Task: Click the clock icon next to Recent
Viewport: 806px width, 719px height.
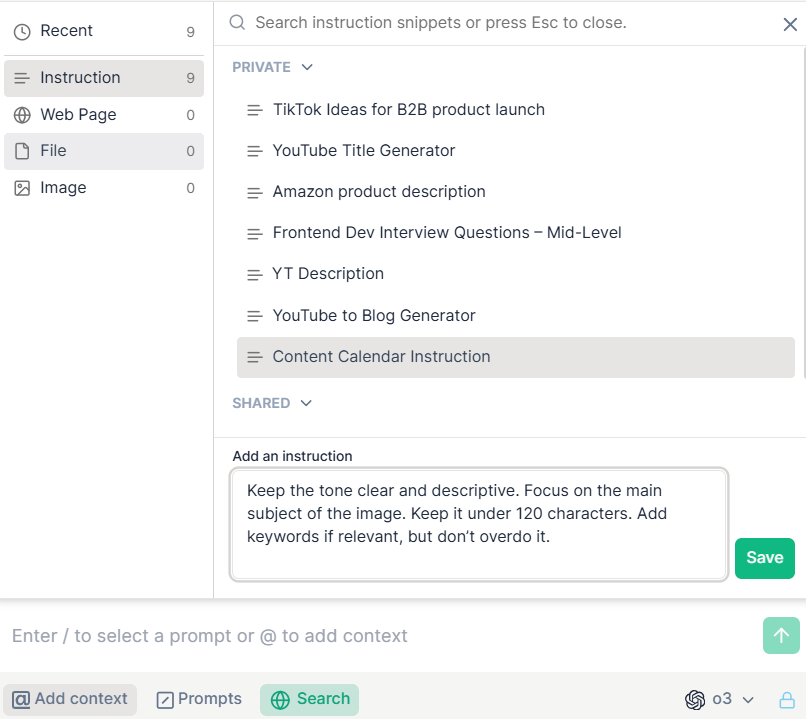Action: click(22, 32)
